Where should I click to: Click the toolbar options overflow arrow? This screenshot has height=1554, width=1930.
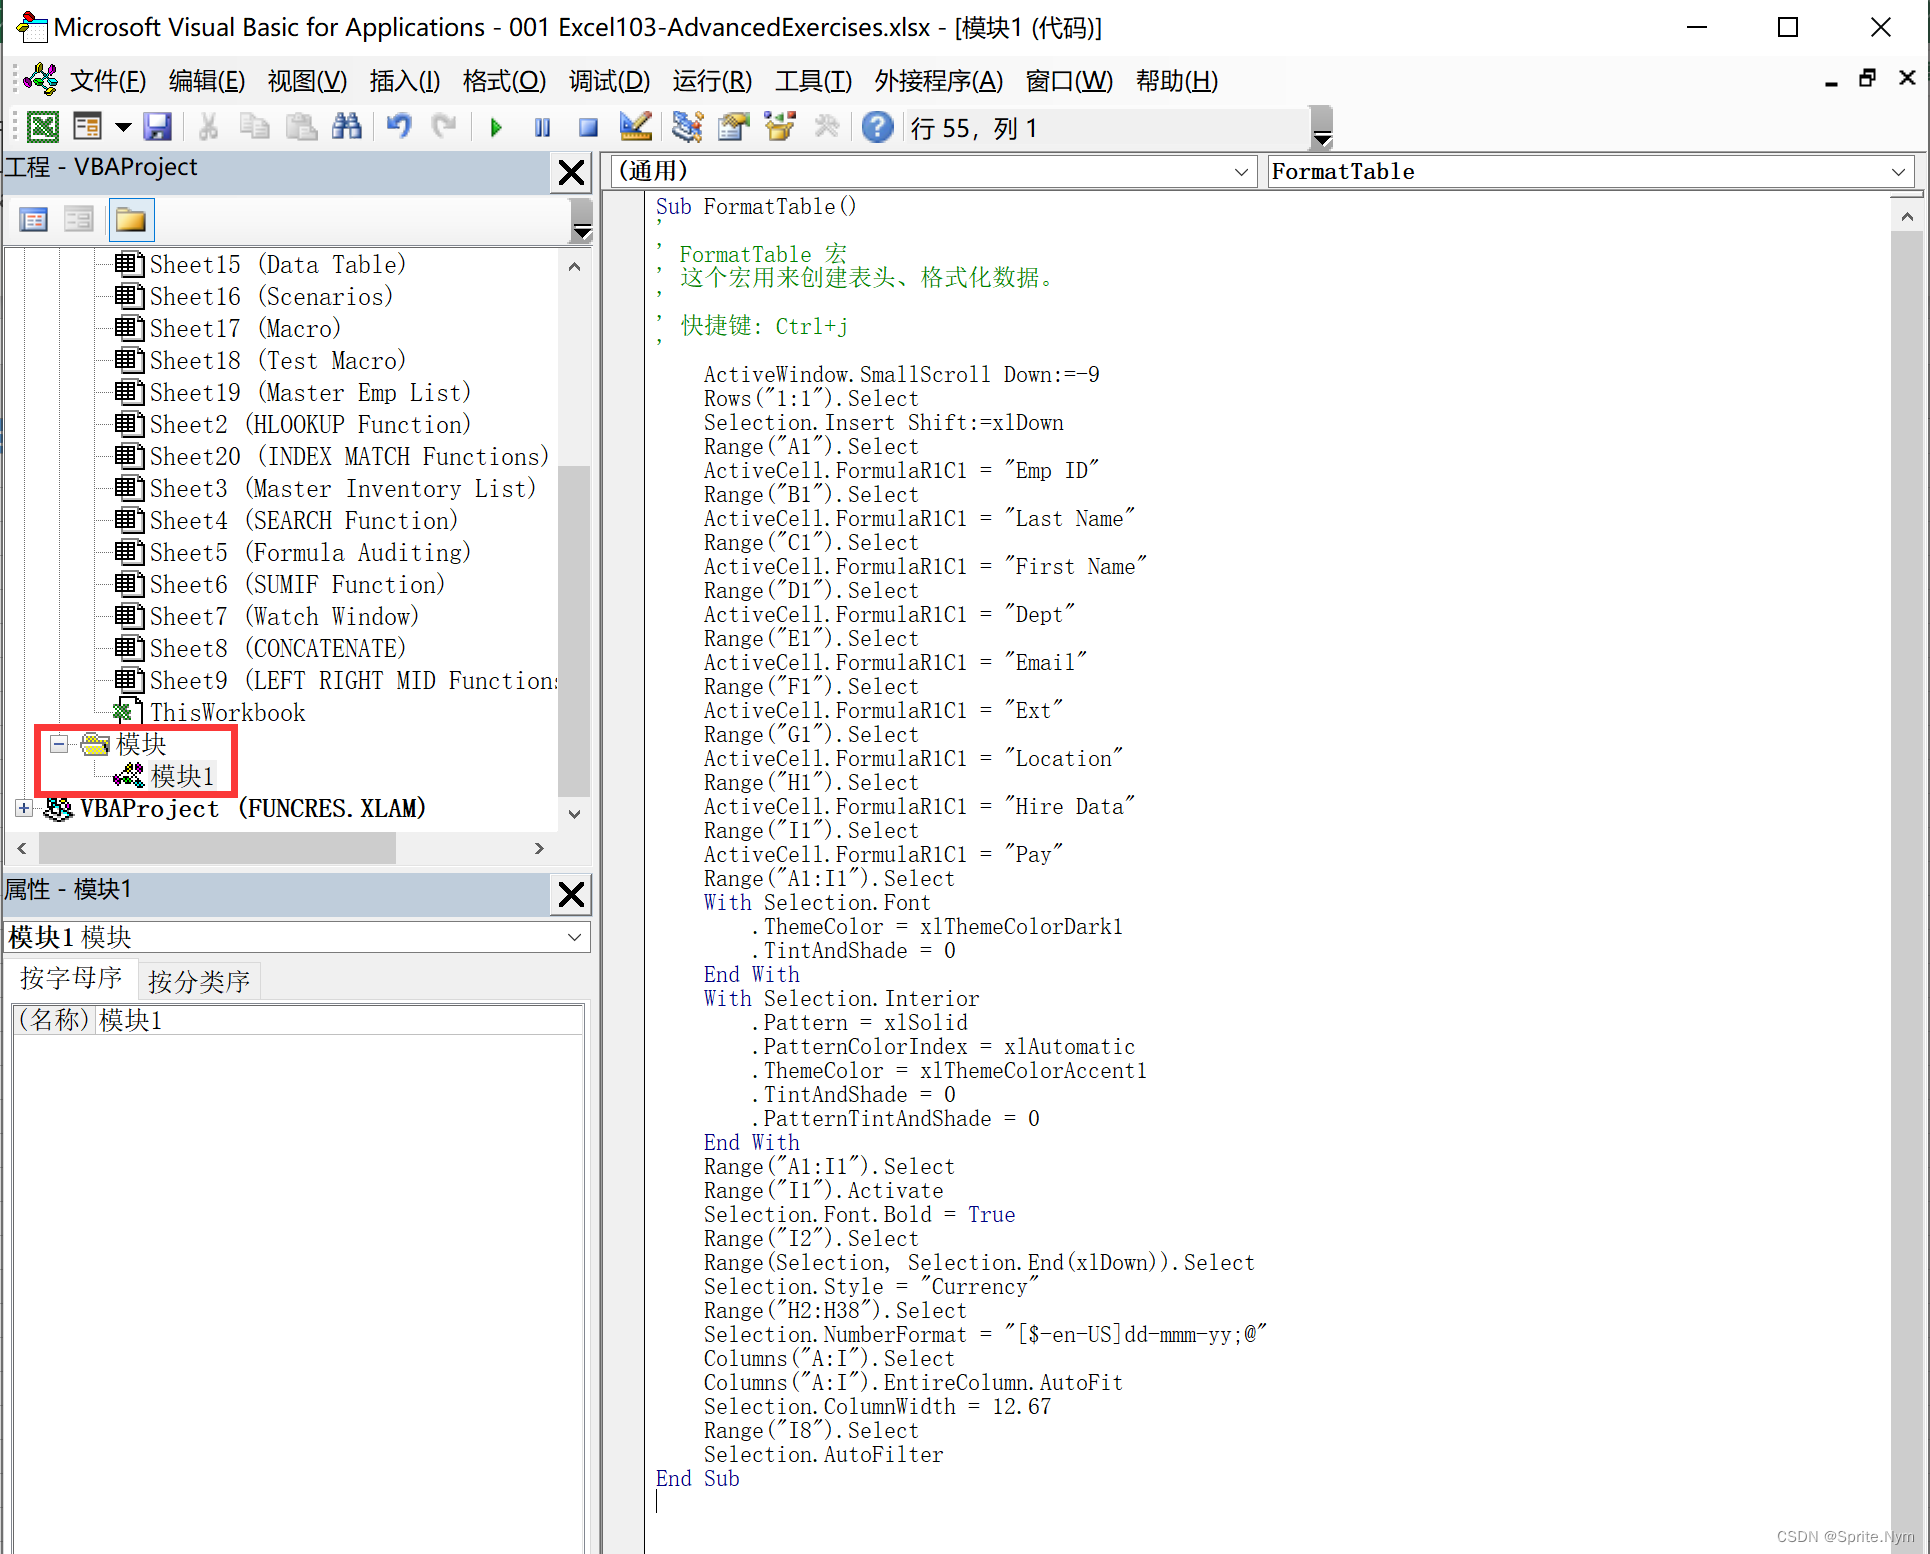point(1321,128)
